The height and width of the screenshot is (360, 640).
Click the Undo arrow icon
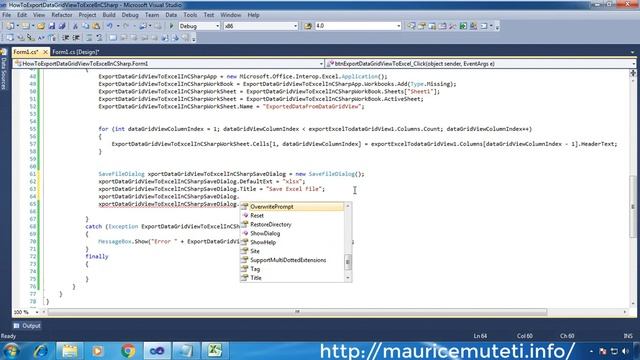[109, 26]
